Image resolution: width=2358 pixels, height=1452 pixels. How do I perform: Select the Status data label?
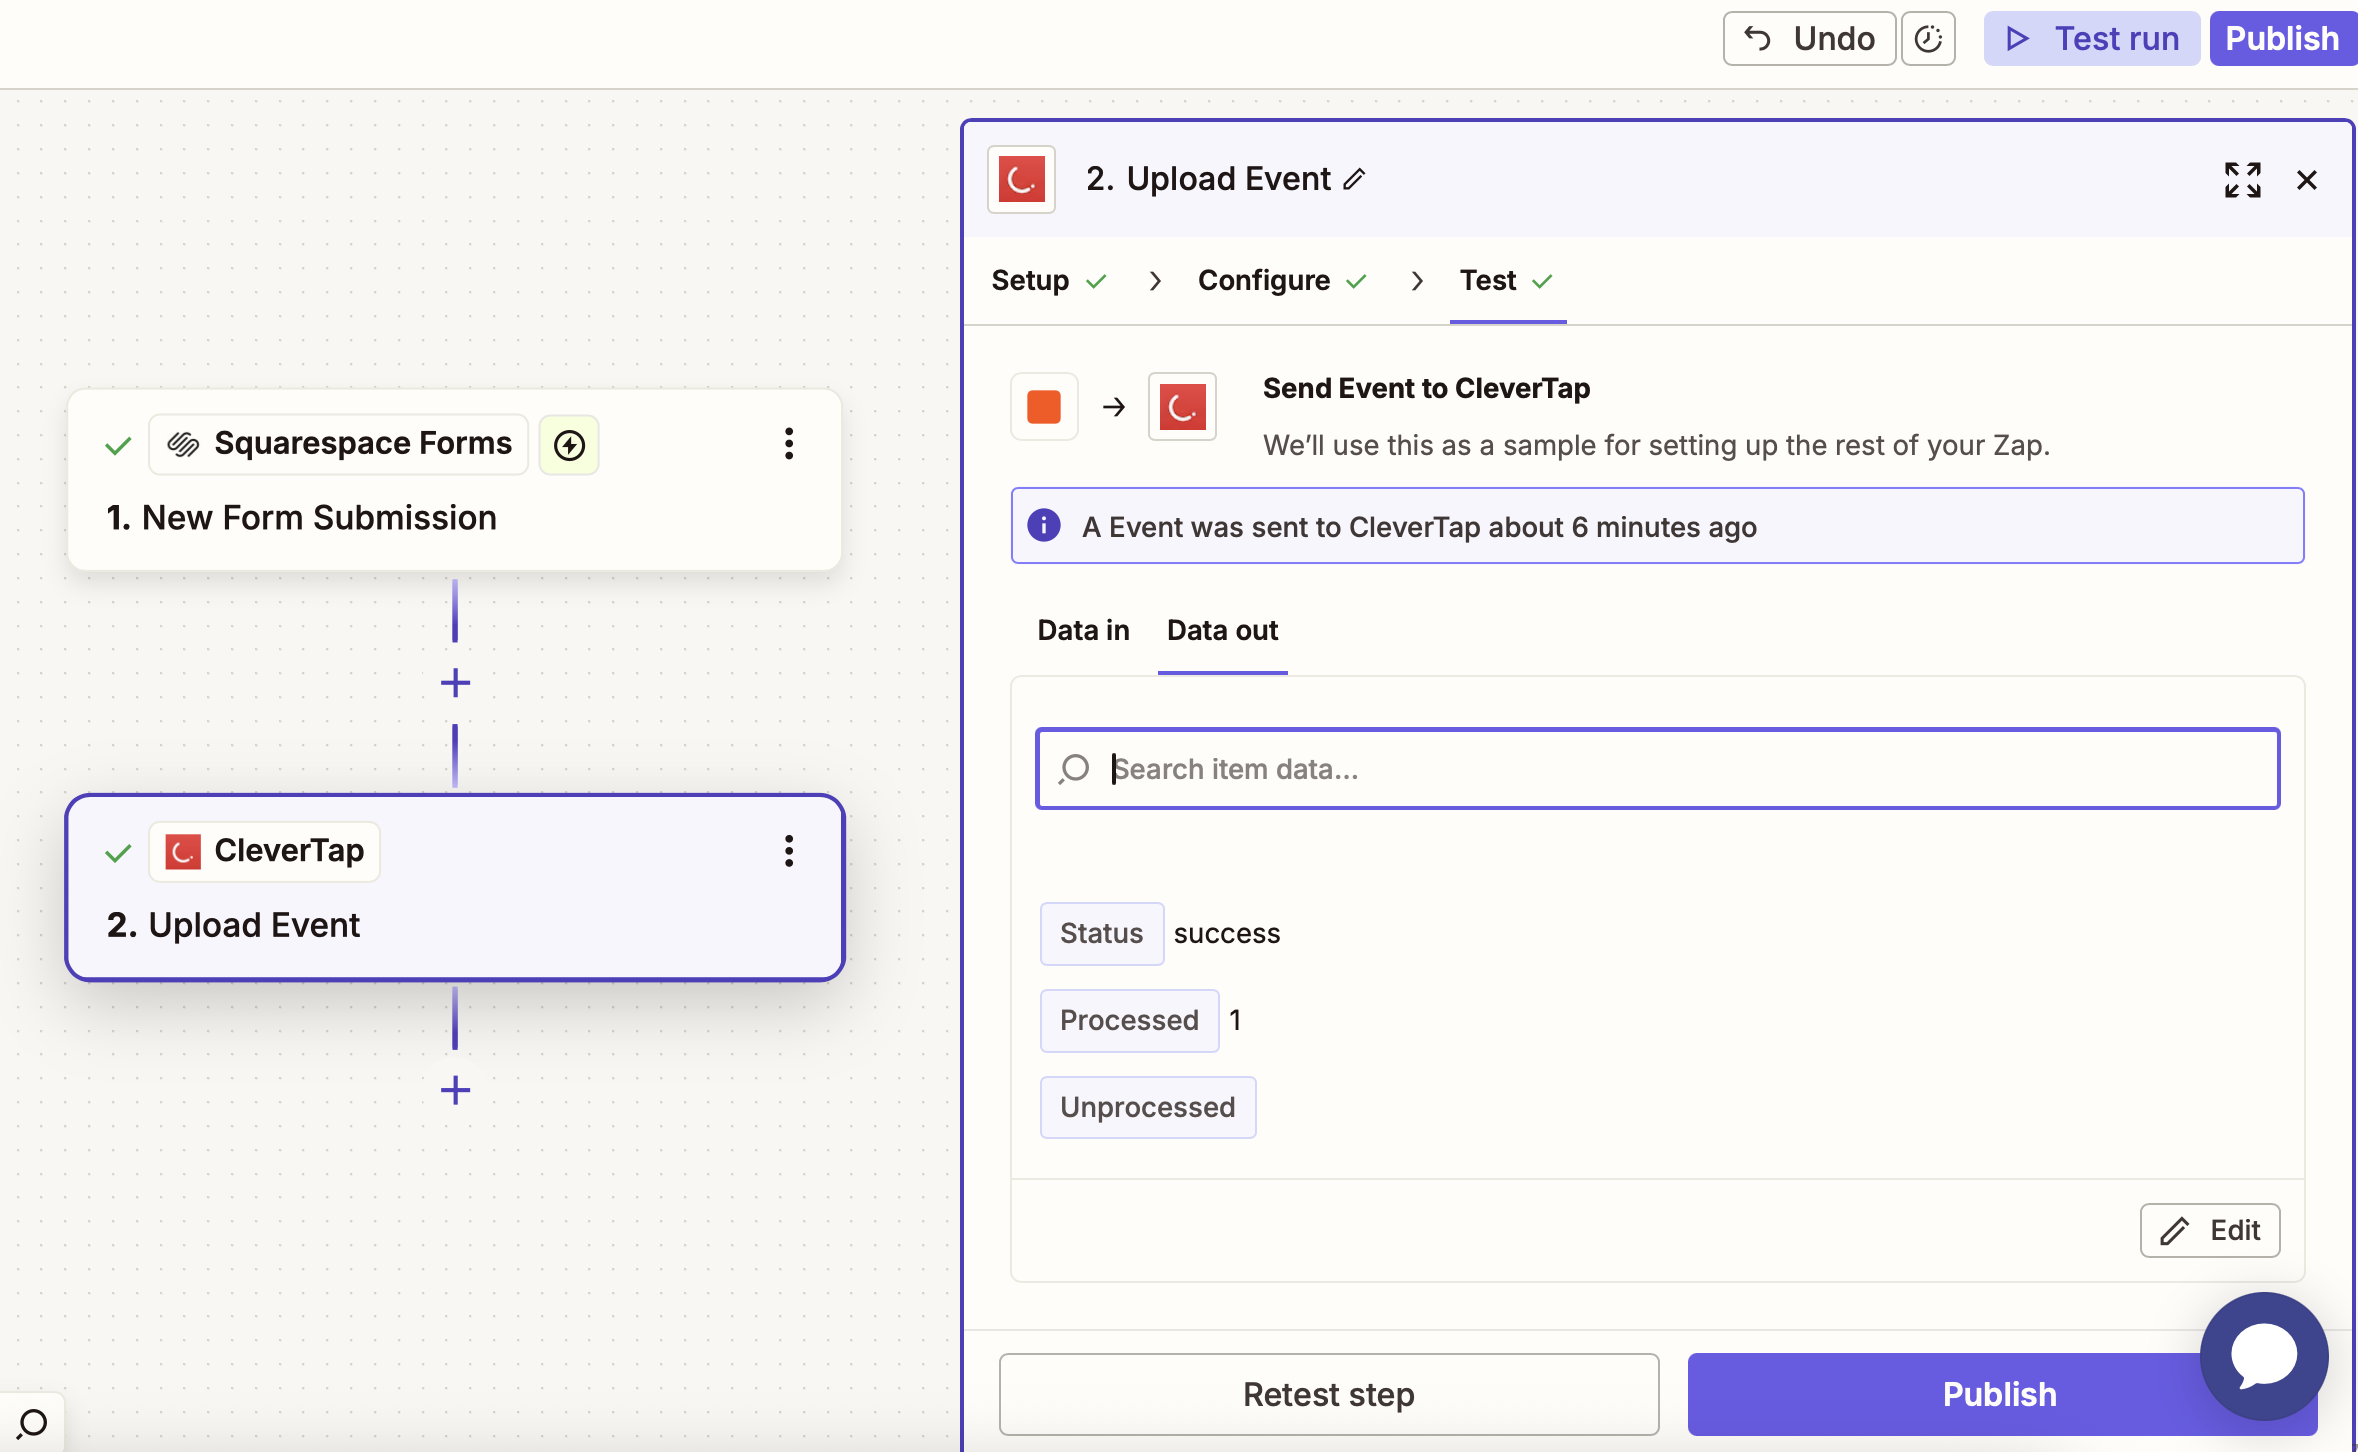click(1101, 933)
